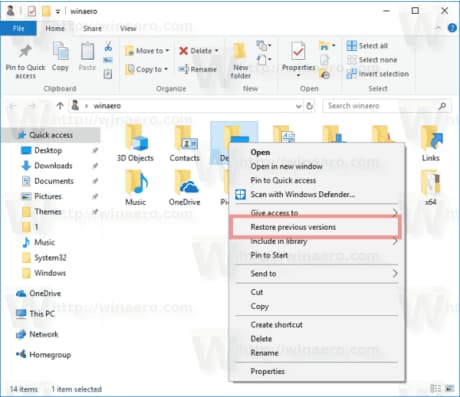This screenshot has height=397, width=460.
Task: Click Select all in ribbon
Action: (367, 46)
